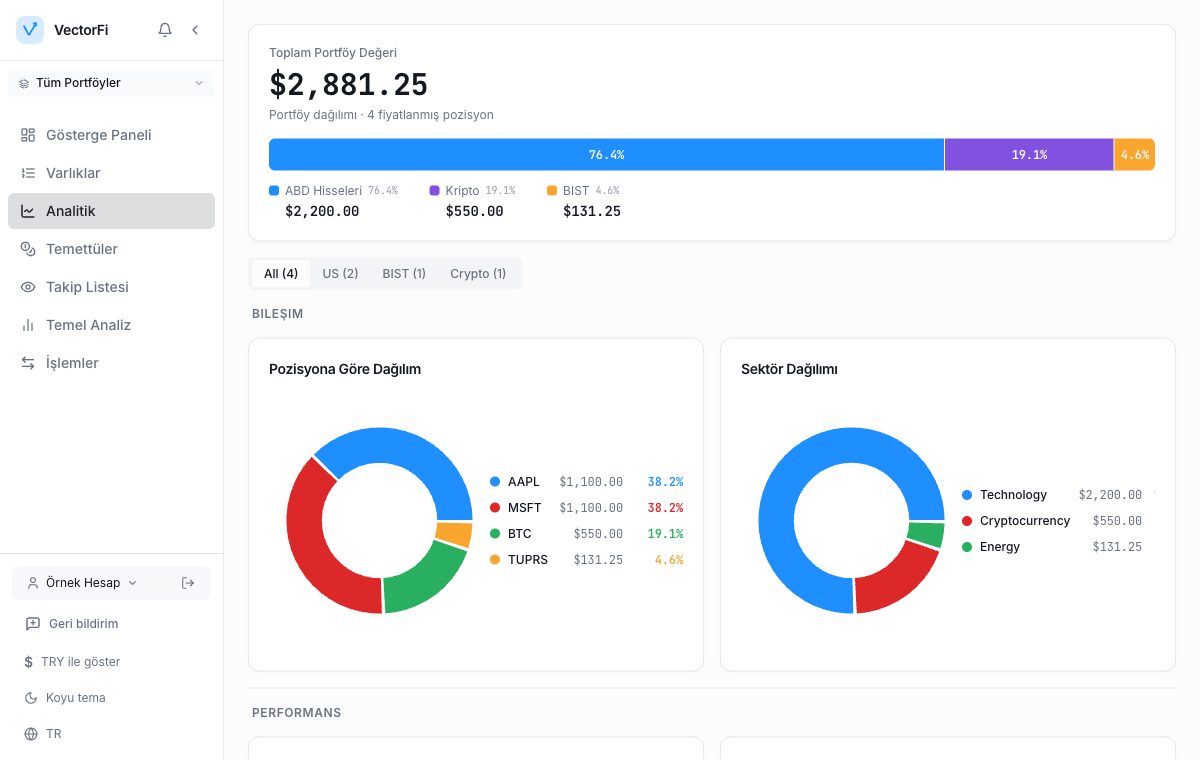This screenshot has width=1200, height=760.
Task: Click the Temettüler coins icon
Action: point(28,249)
